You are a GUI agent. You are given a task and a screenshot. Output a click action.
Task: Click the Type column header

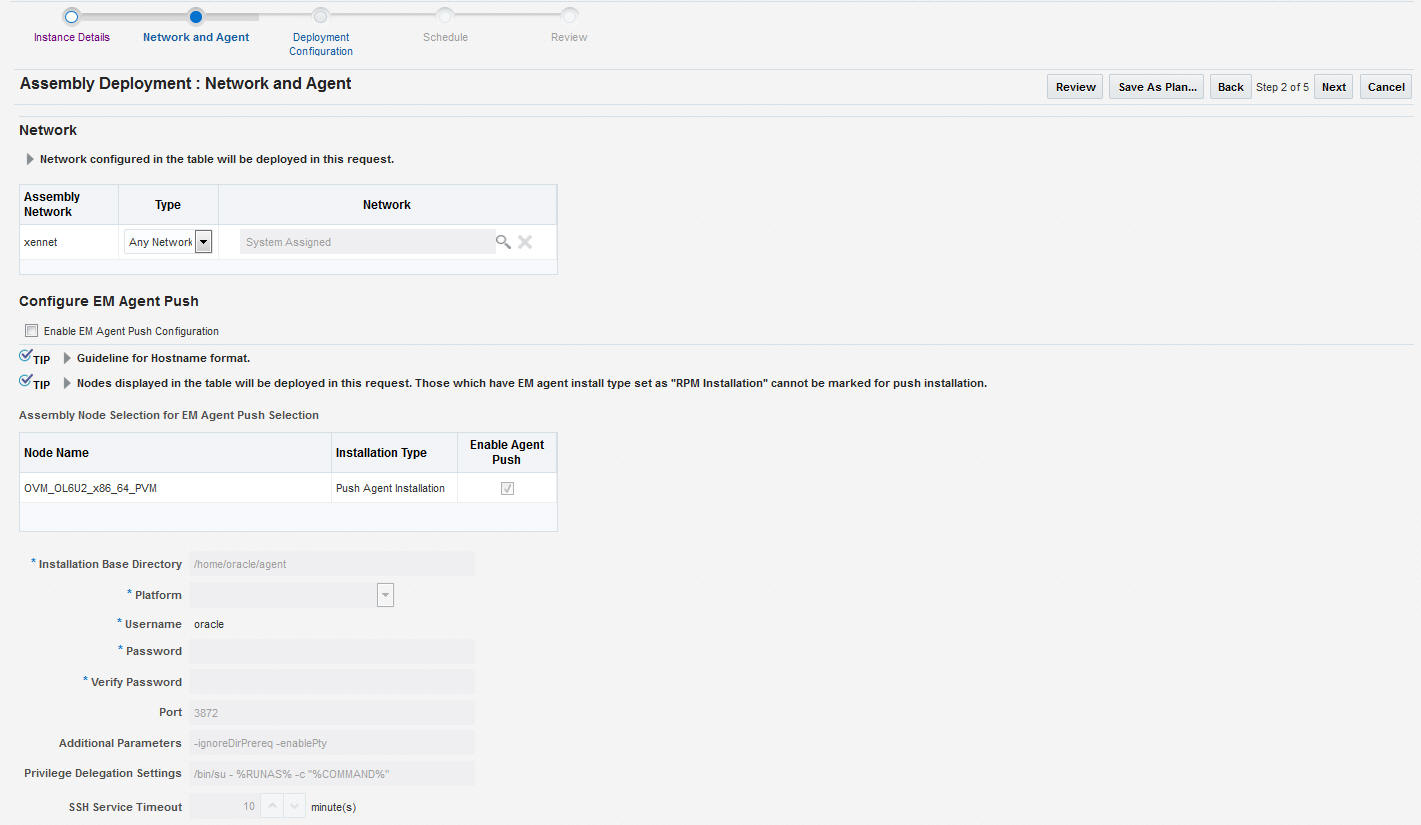(168, 204)
